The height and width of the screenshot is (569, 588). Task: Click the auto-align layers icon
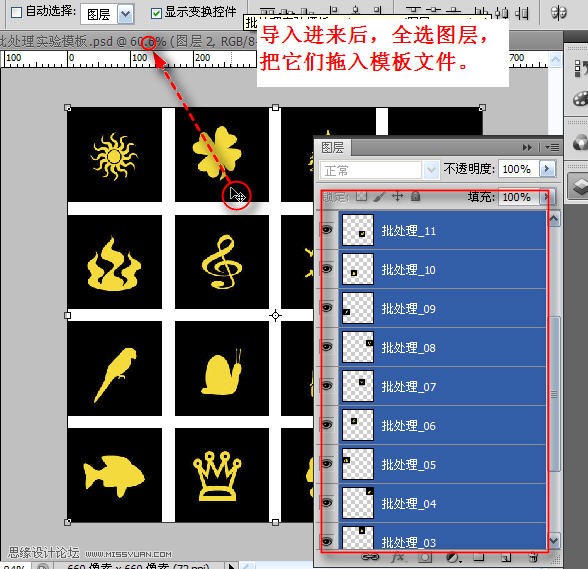pyautogui.click(x=559, y=12)
